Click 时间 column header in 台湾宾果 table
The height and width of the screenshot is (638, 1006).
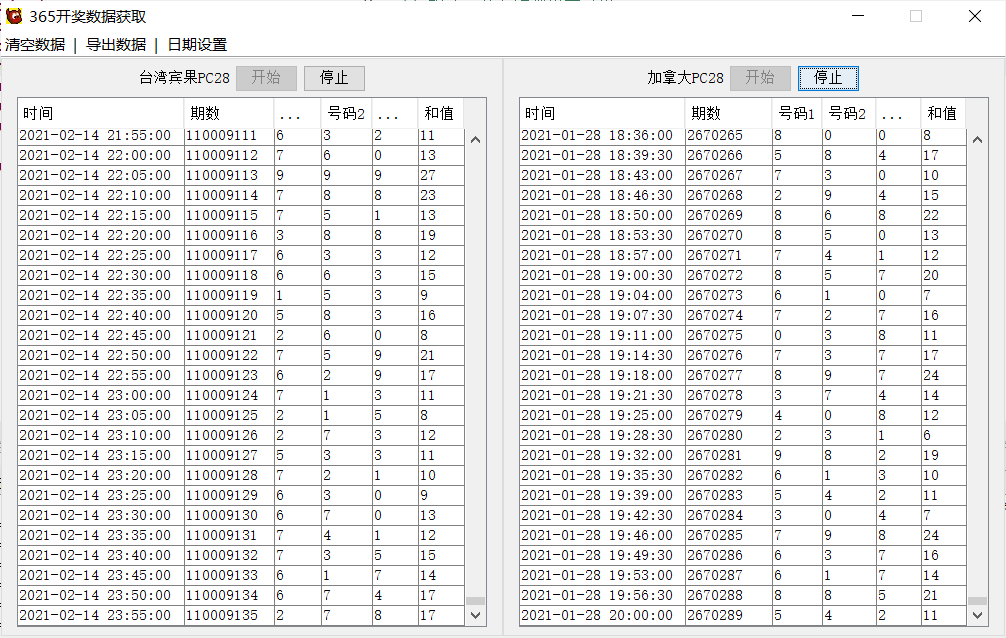(100, 113)
